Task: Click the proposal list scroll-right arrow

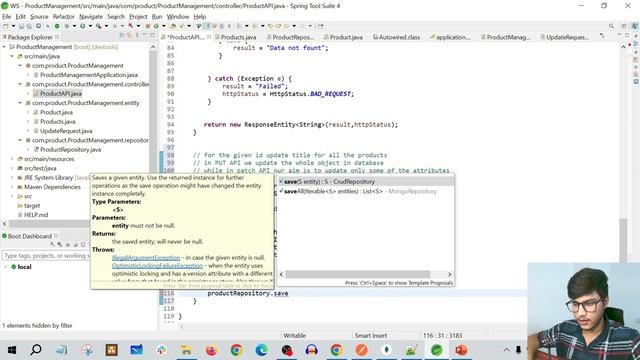Action: click(x=450, y=274)
